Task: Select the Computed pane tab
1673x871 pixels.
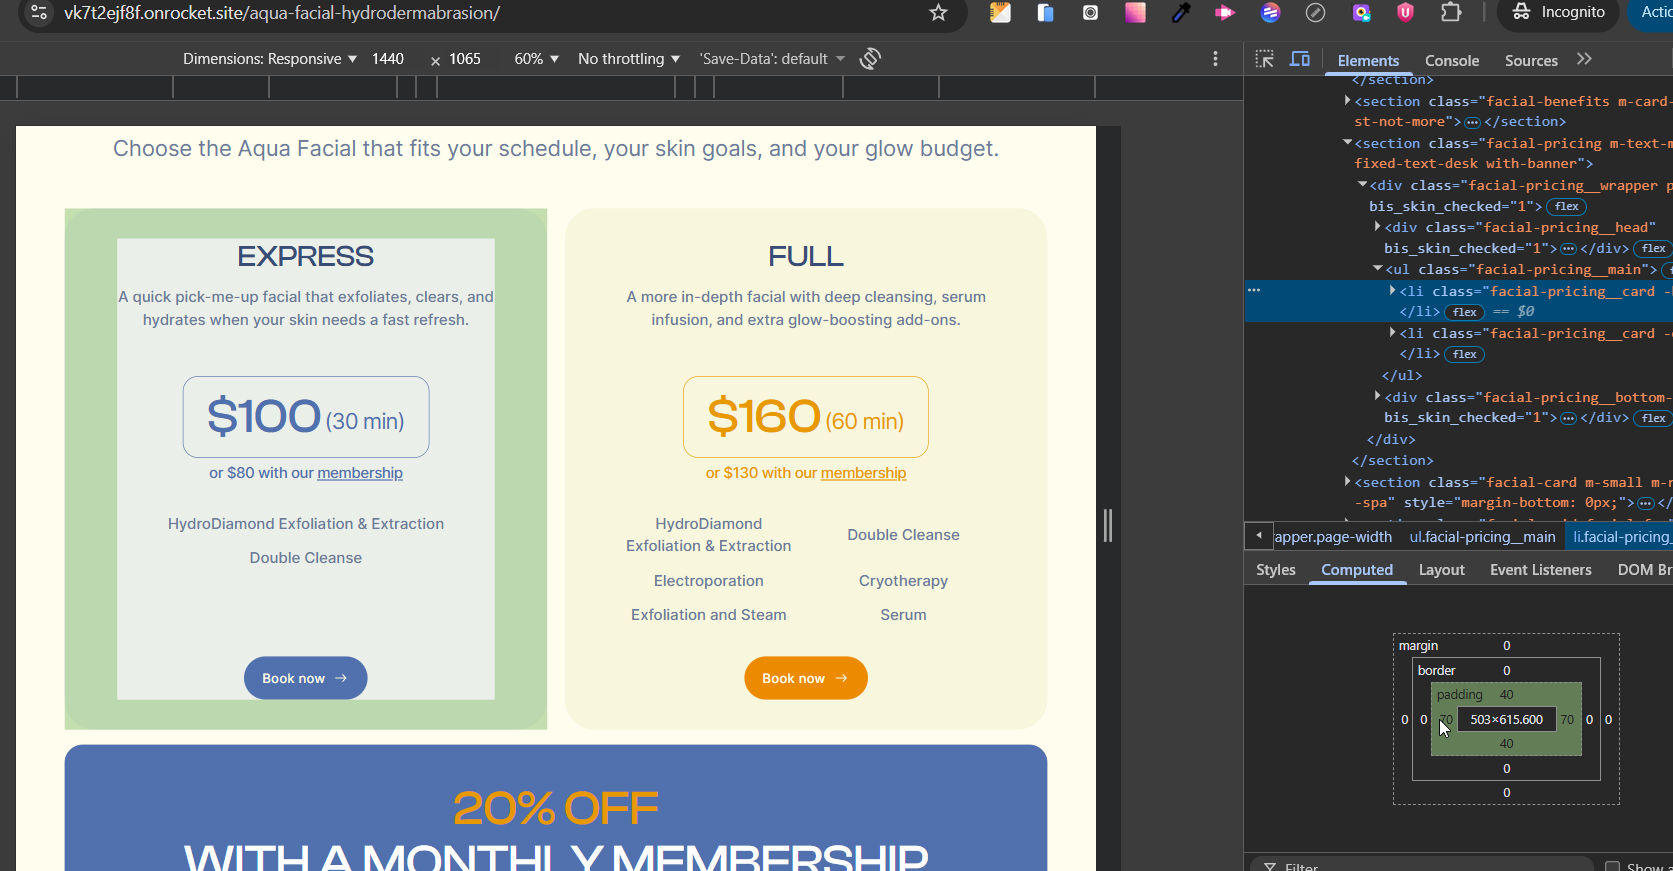Action: click(1357, 570)
